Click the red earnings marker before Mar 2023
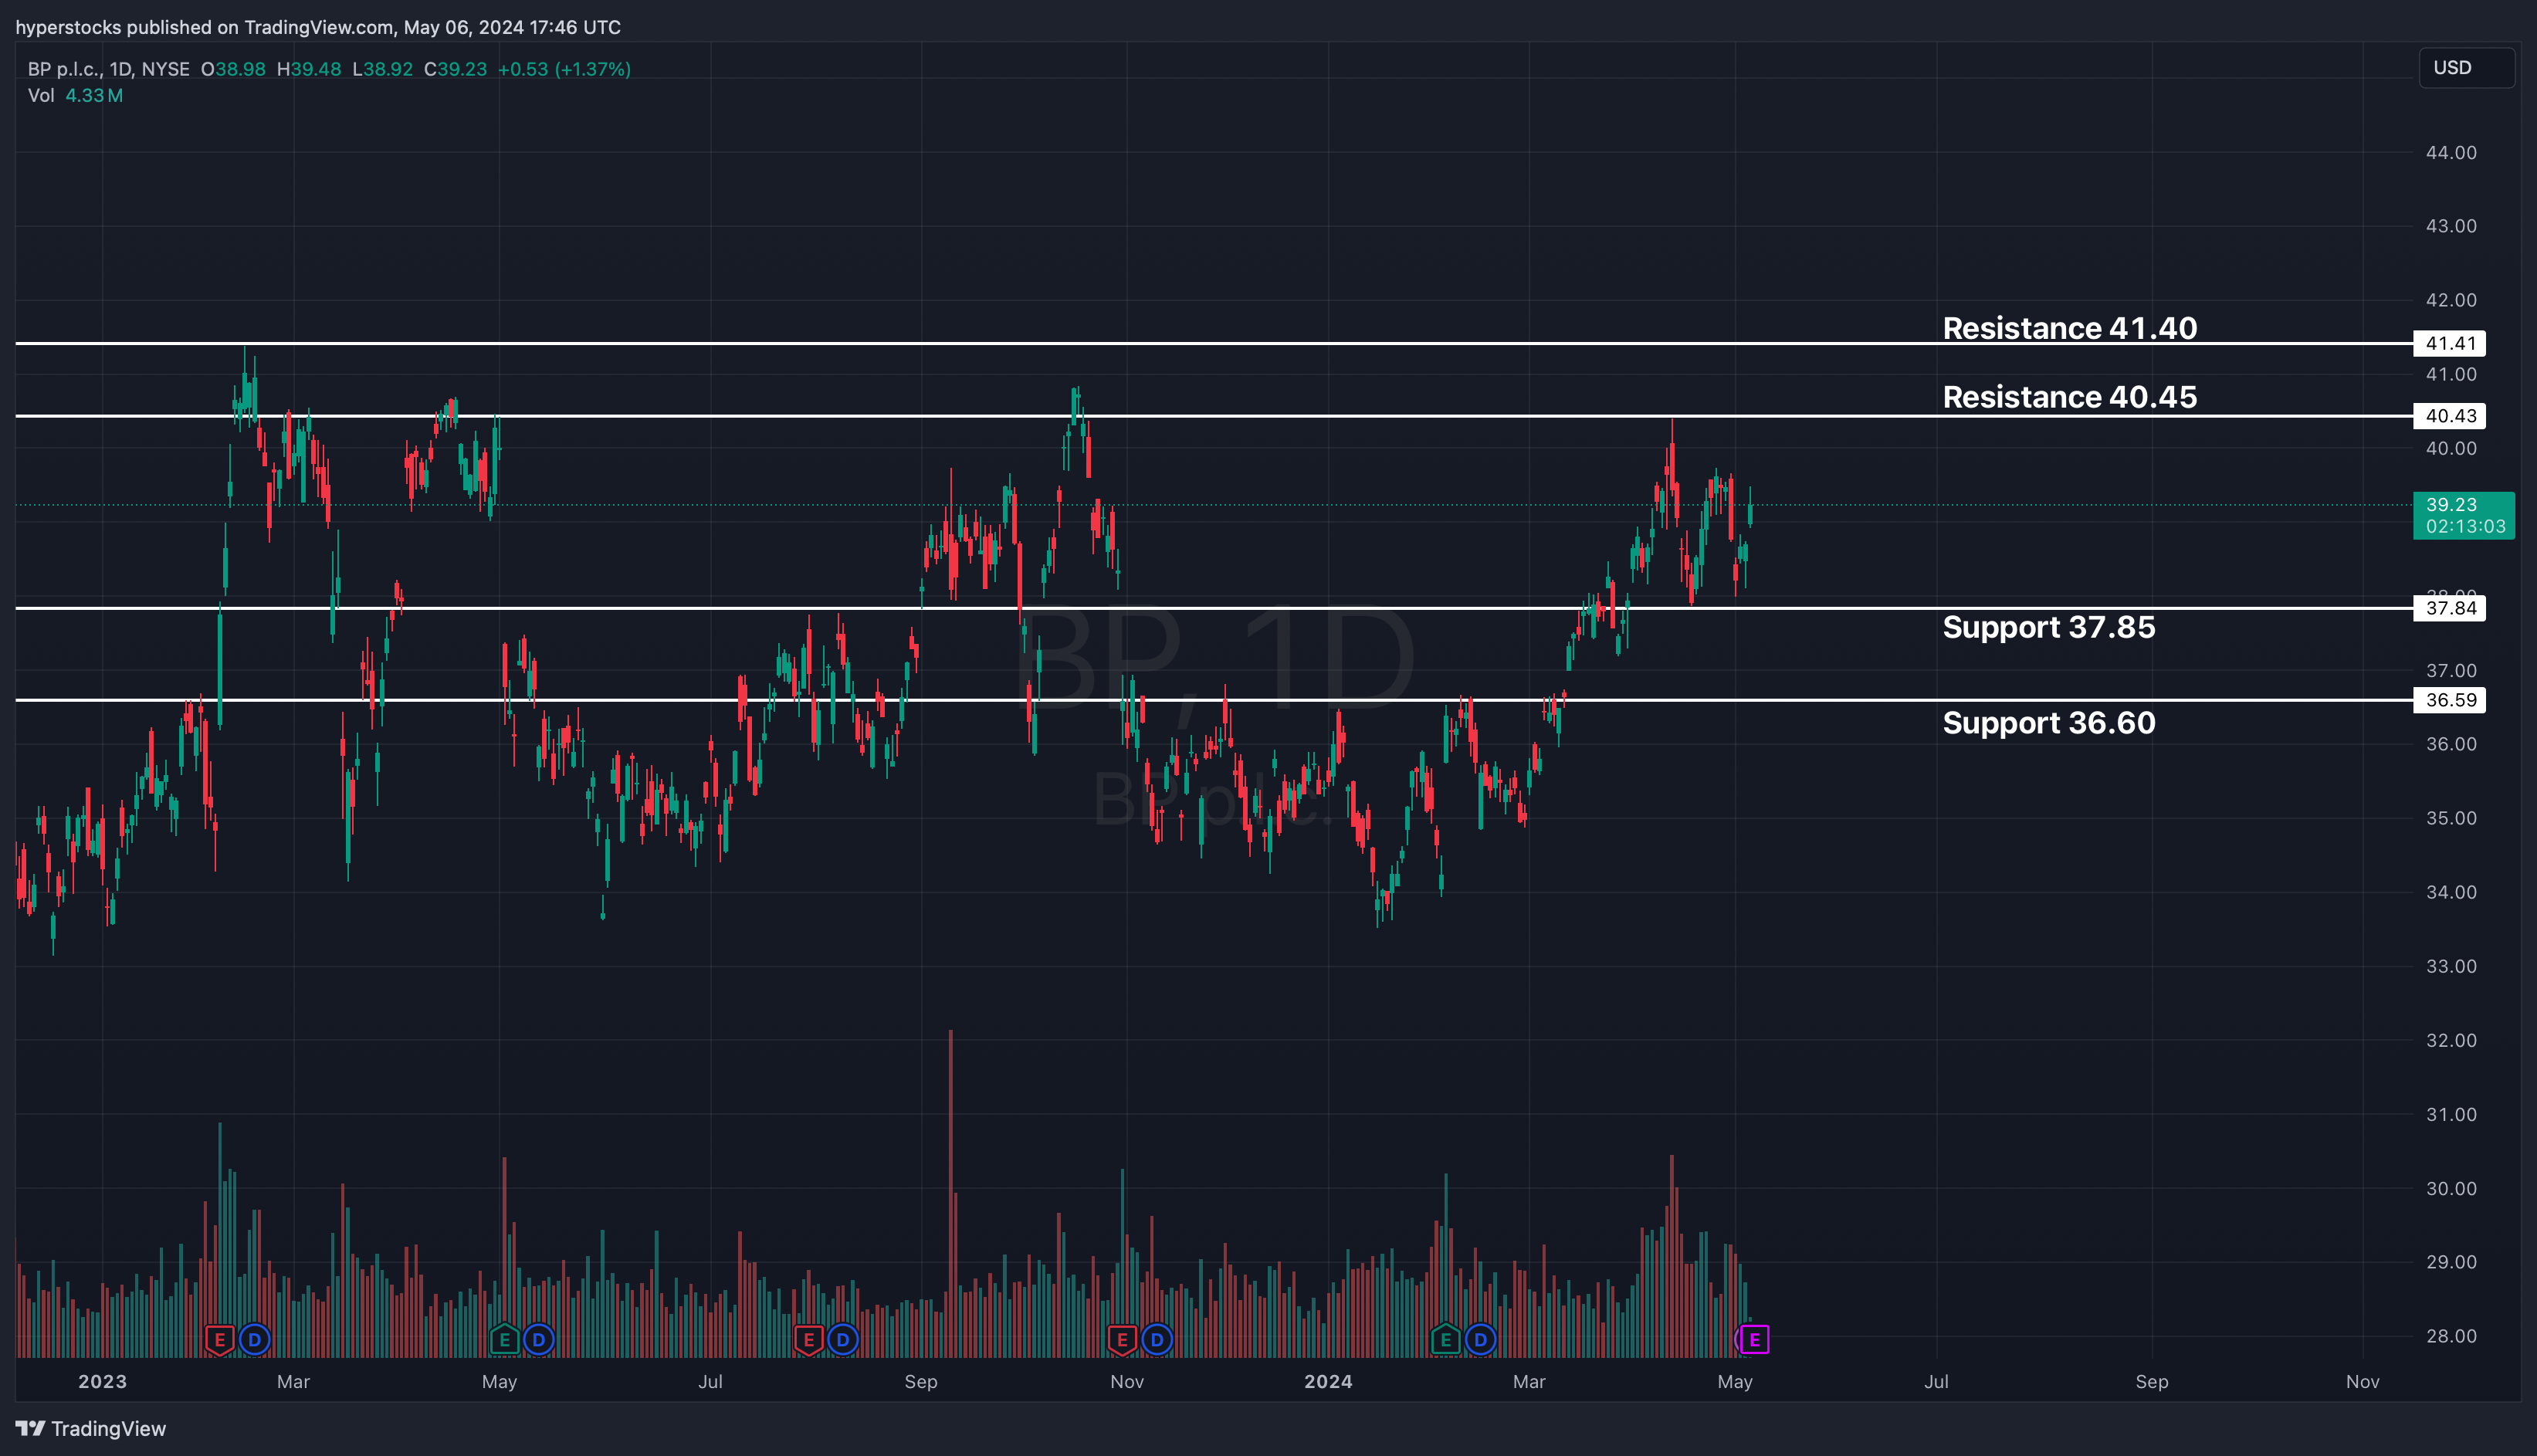2537x1456 pixels. (219, 1339)
